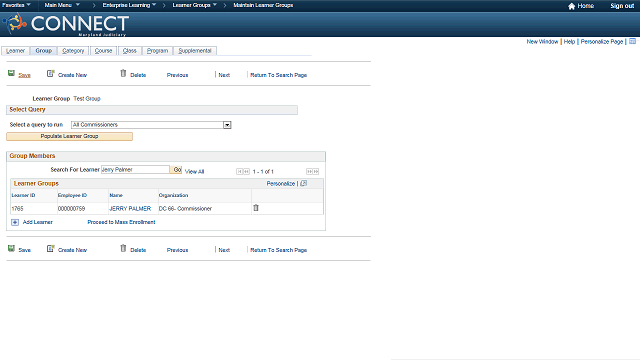Click Personalize Page link
Viewport: 640px width, 360px height.
pyautogui.click(x=602, y=42)
